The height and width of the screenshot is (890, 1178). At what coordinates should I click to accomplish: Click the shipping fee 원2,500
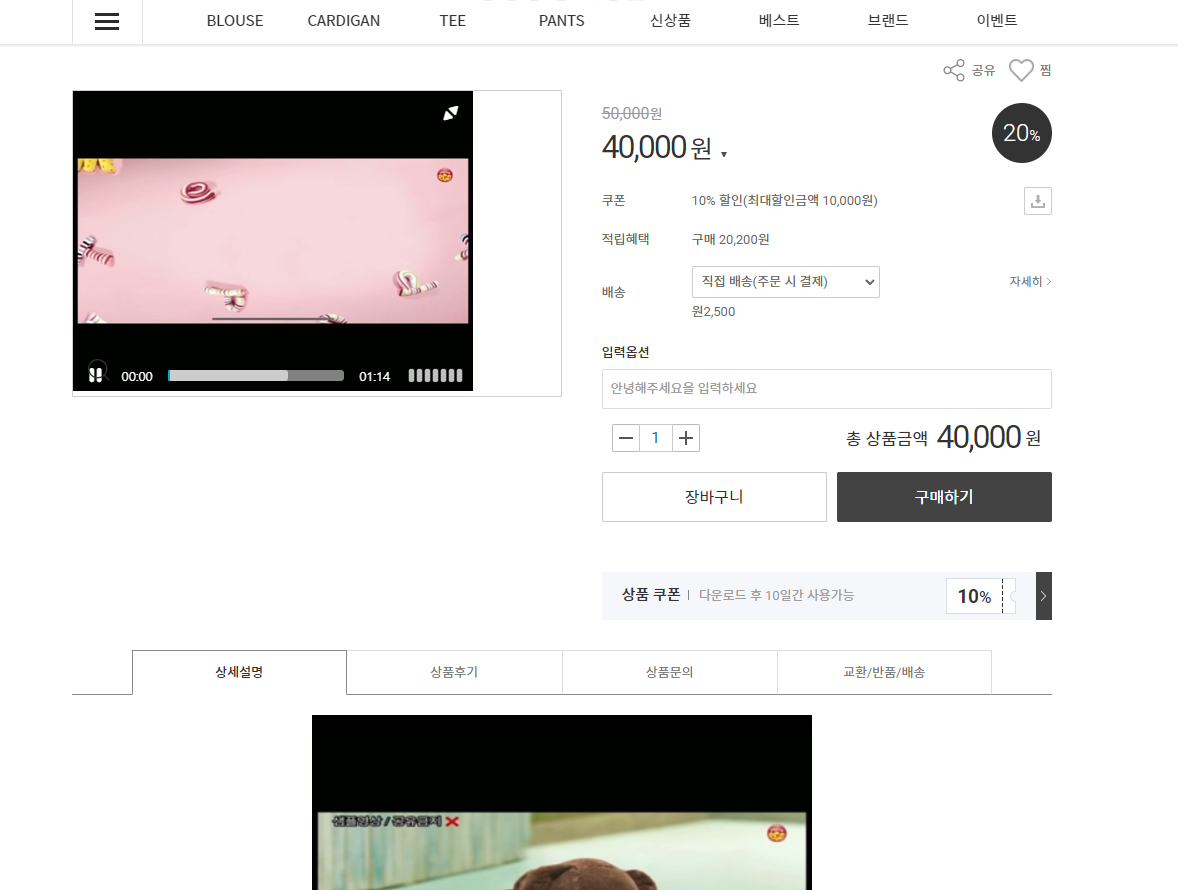(714, 312)
